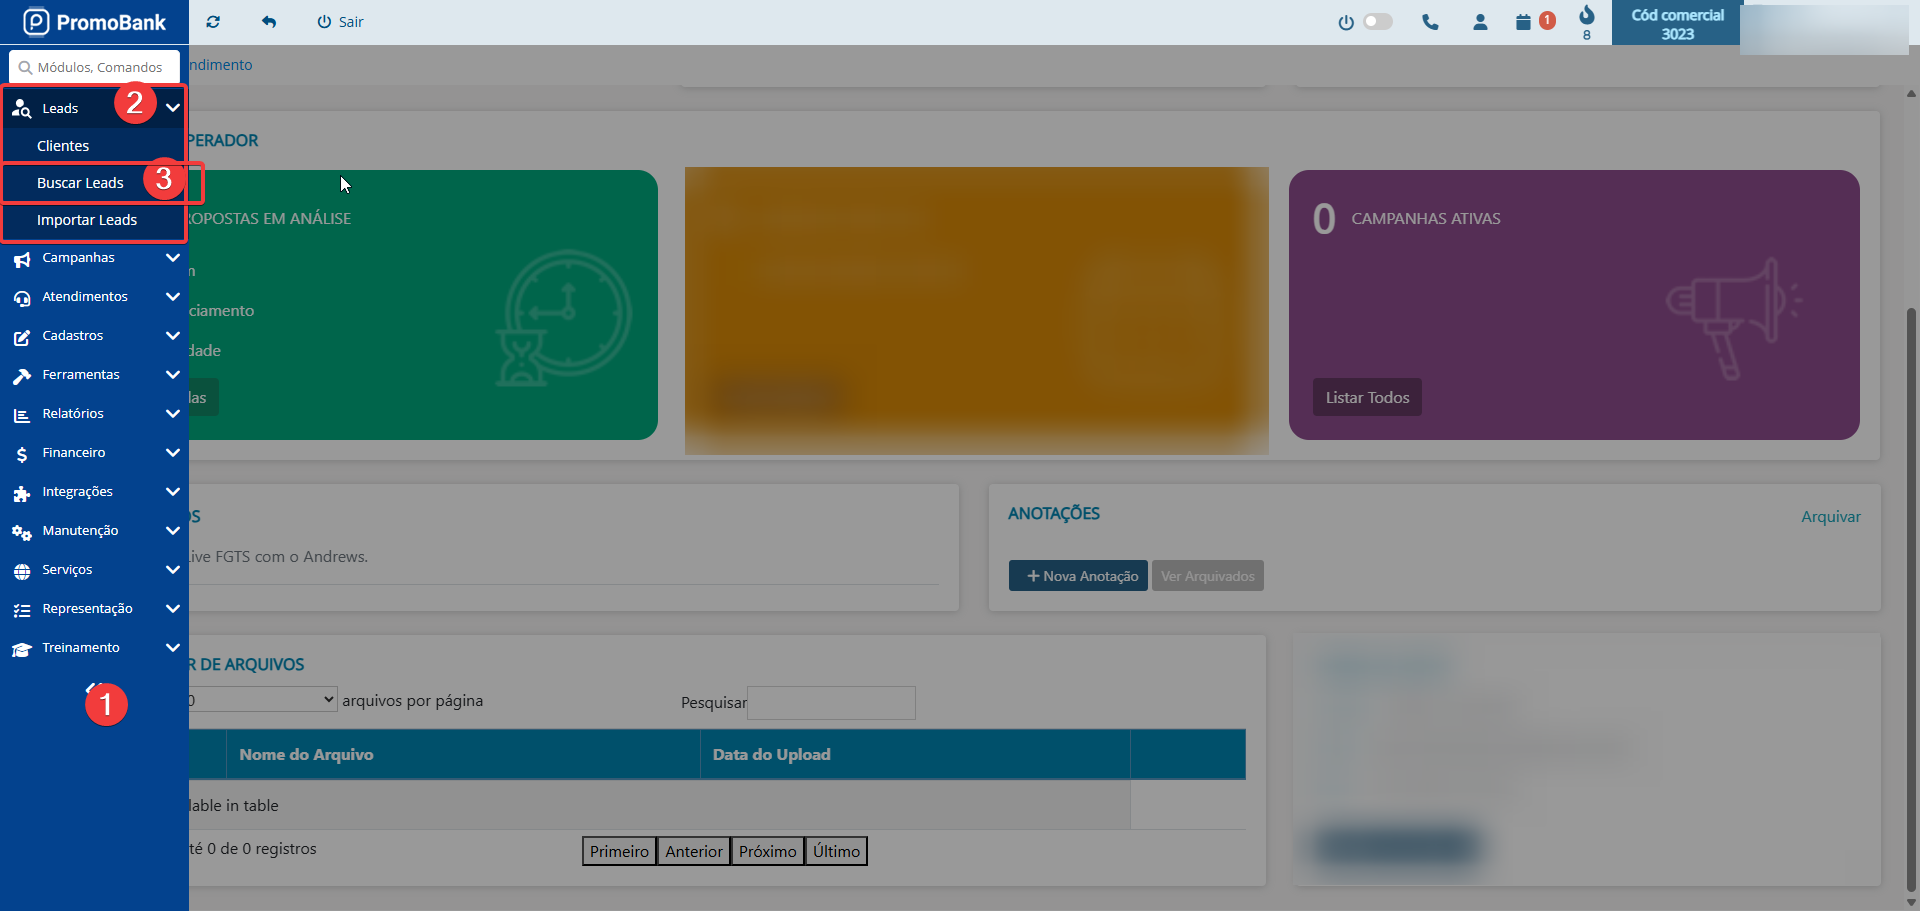
Task: Toggle the power switch in header
Action: (1377, 22)
